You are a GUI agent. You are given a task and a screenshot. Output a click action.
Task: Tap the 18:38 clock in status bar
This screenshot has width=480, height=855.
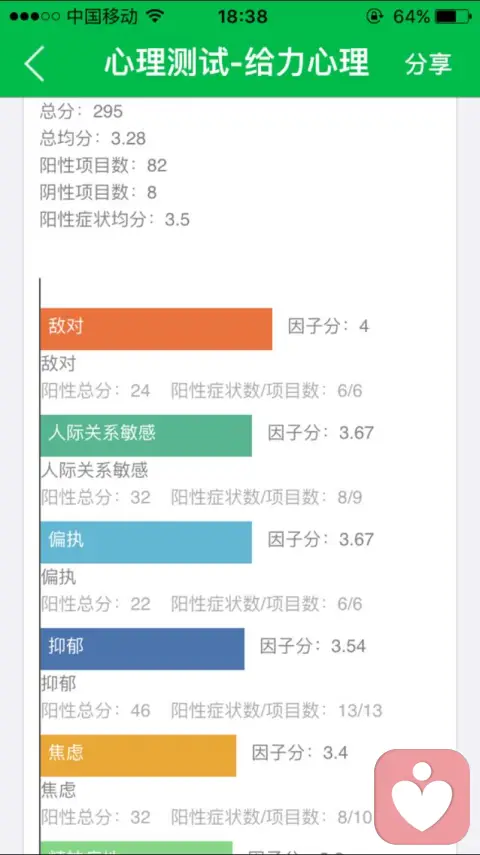[243, 16]
